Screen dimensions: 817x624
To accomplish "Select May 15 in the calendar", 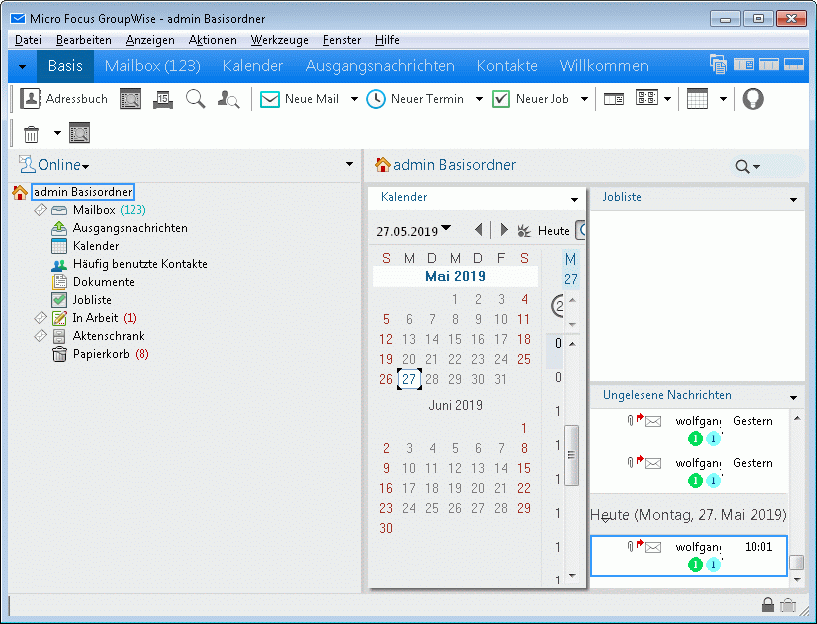I will 455,339.
